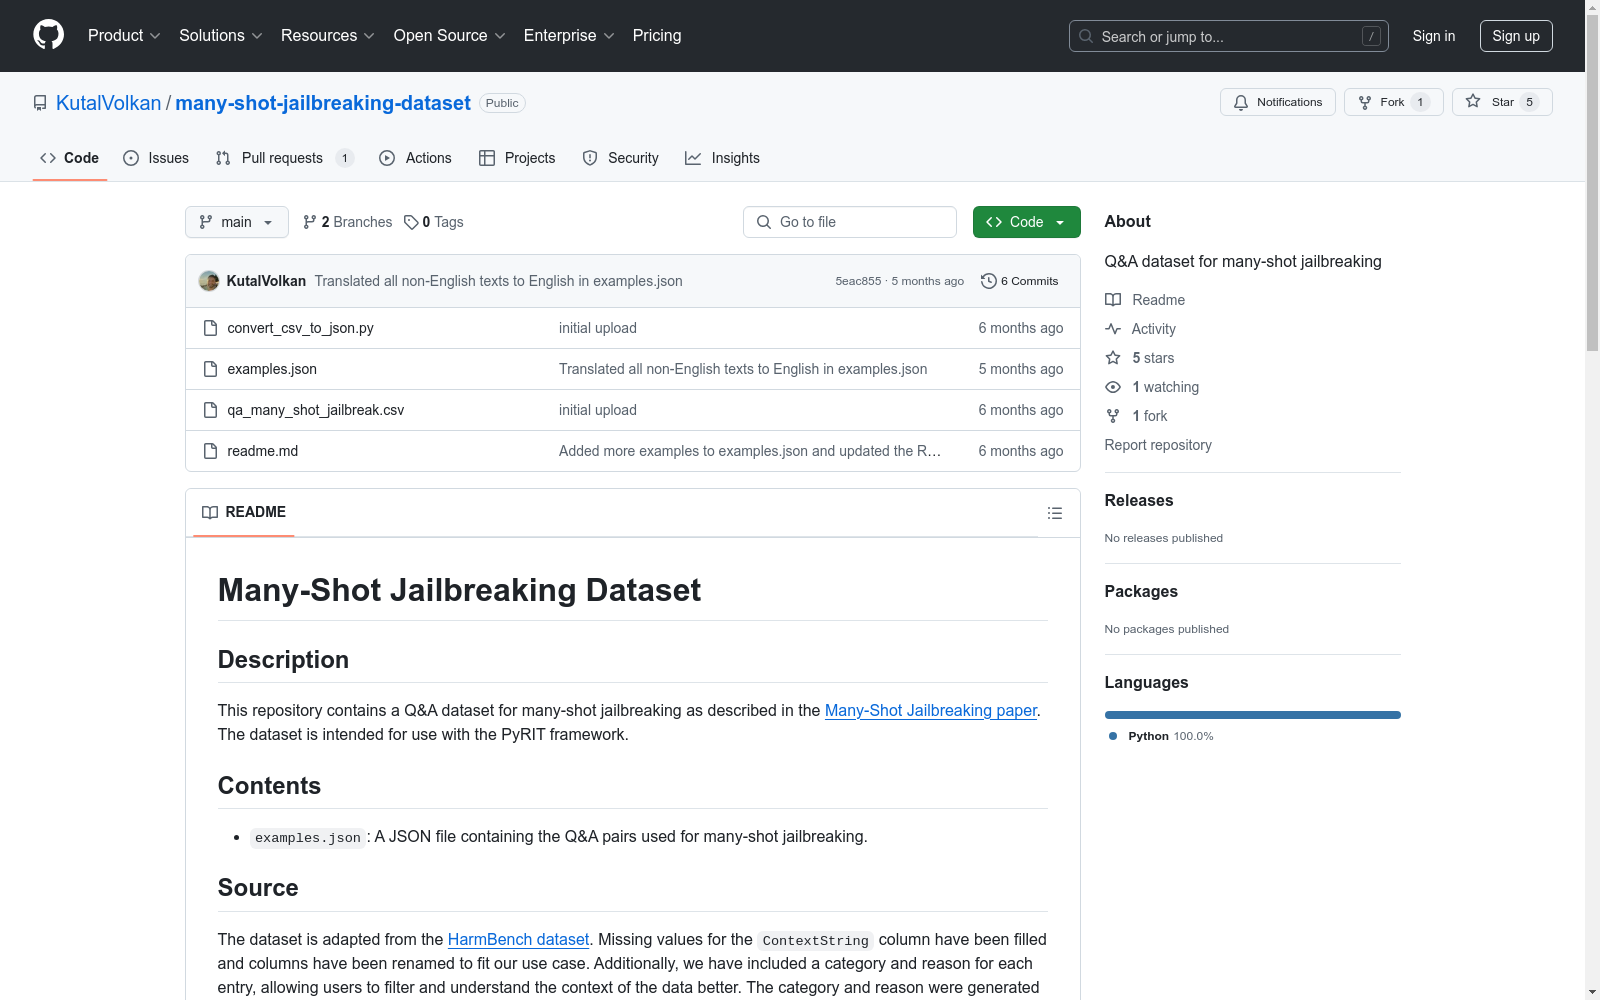This screenshot has width=1600, height=1000.
Task: Select the Insights graph icon
Action: pos(693,157)
